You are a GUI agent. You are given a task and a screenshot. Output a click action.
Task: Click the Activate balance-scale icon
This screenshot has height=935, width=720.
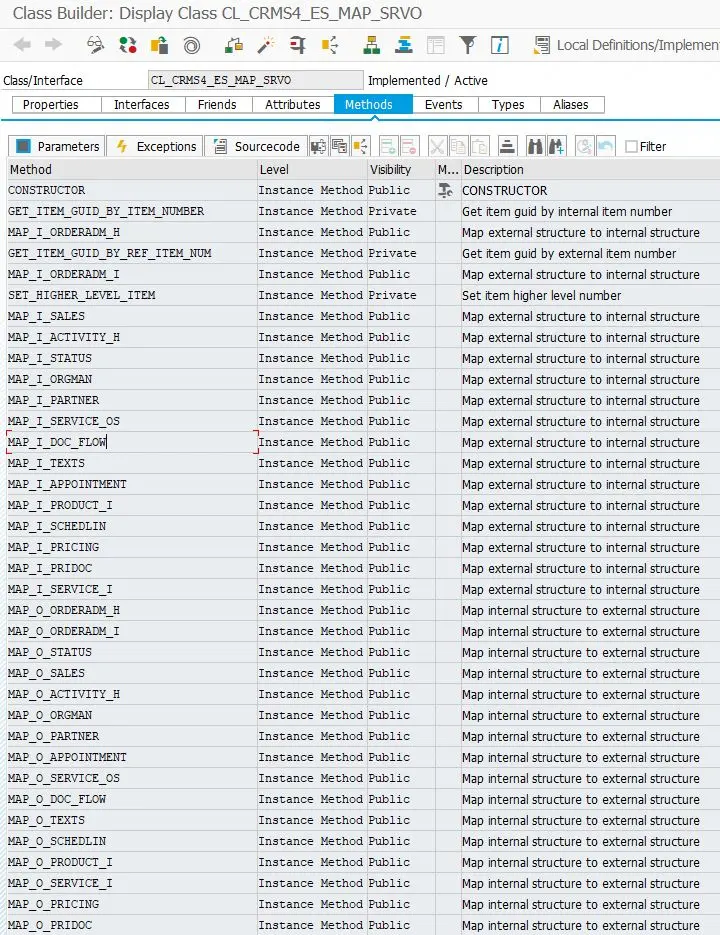click(x=234, y=45)
